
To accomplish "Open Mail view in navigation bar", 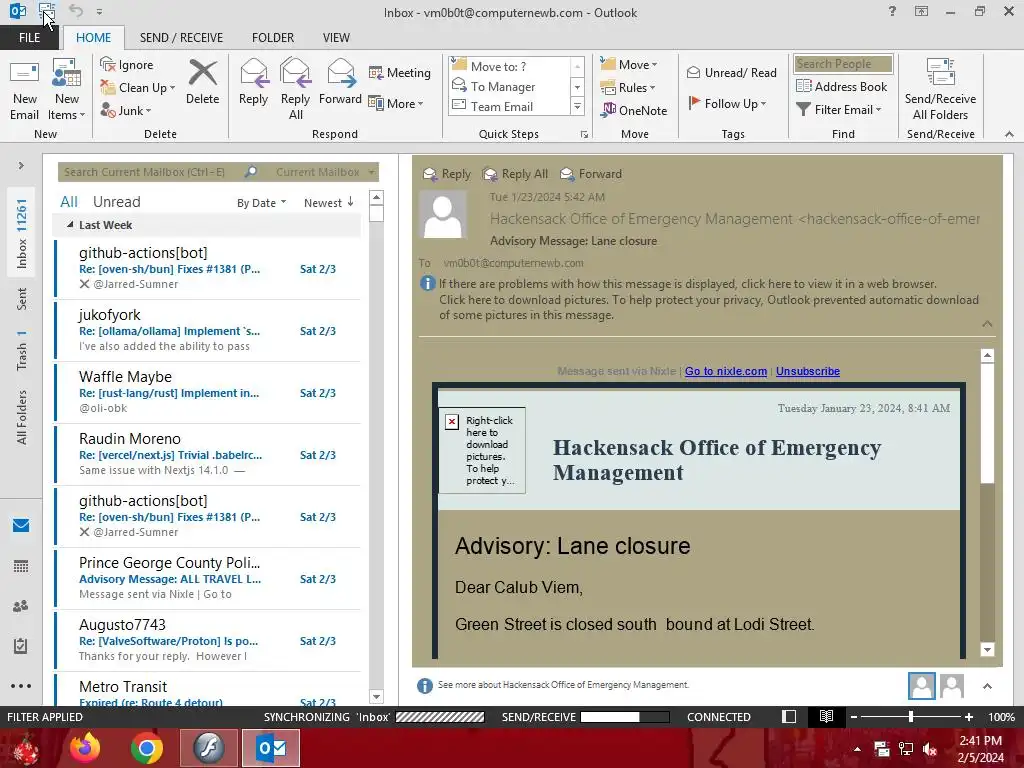I will point(21,526).
